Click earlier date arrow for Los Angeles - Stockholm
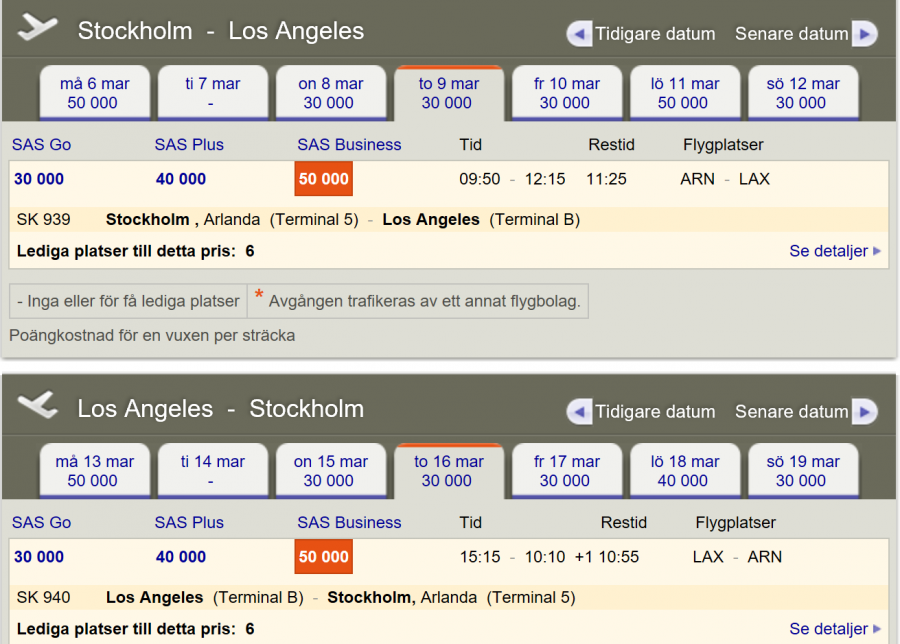 point(579,412)
